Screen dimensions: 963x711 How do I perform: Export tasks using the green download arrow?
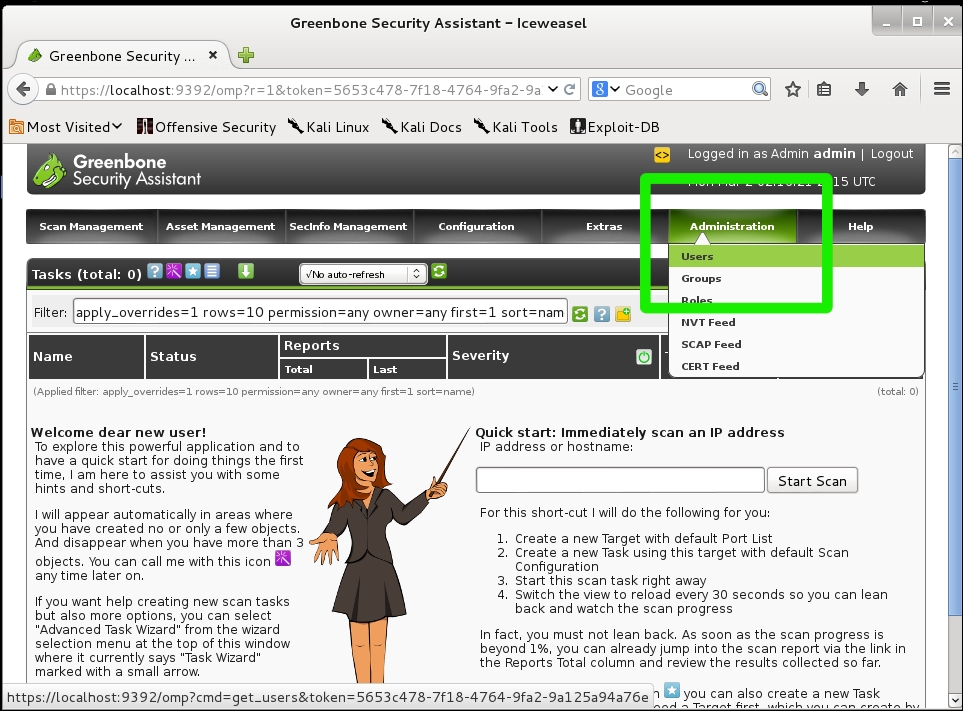click(246, 271)
